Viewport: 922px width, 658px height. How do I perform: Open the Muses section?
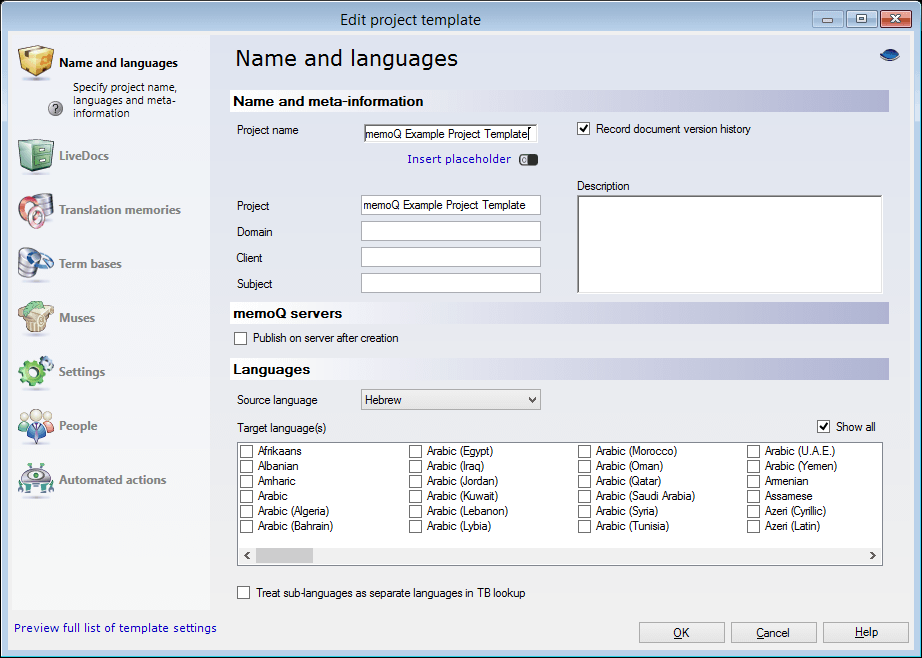76,318
